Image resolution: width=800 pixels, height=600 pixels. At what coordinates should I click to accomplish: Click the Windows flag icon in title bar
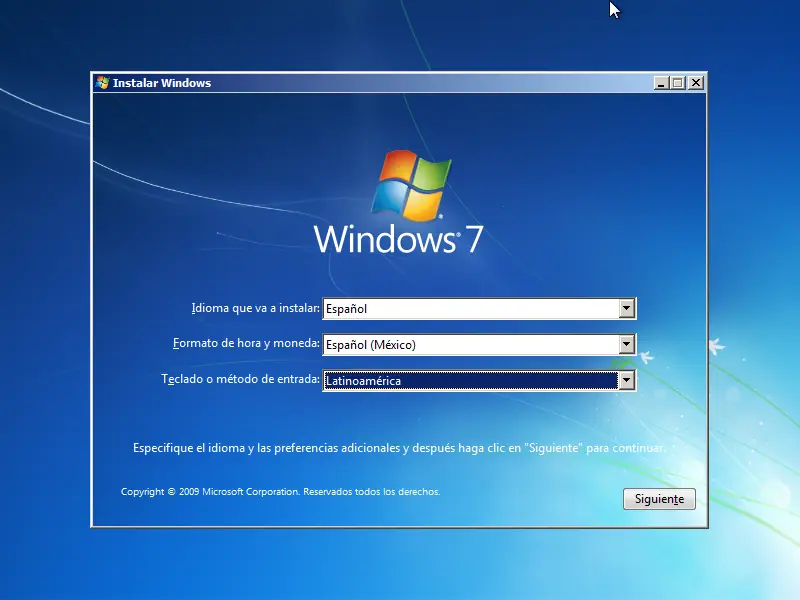(x=102, y=83)
